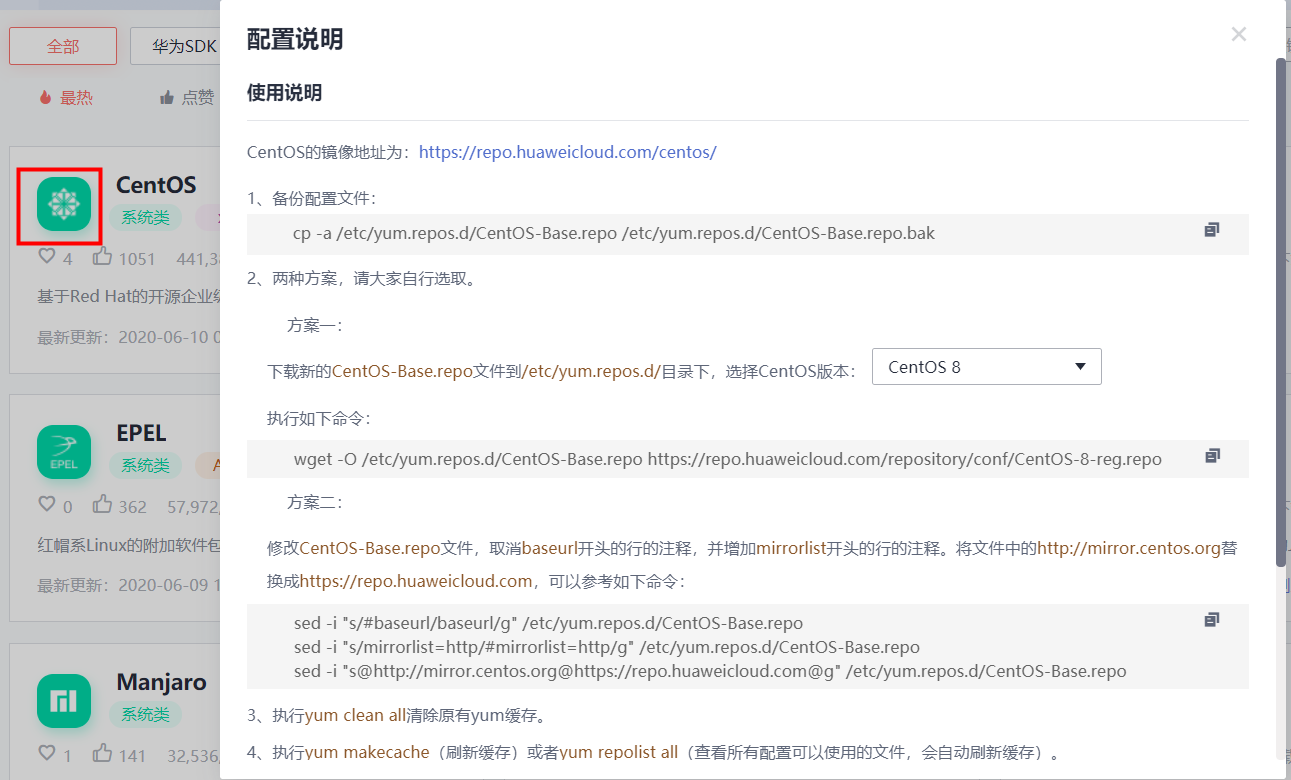The width and height of the screenshot is (1291, 780).
Task: Favorite EPEL with the heart icon
Action: point(47,505)
